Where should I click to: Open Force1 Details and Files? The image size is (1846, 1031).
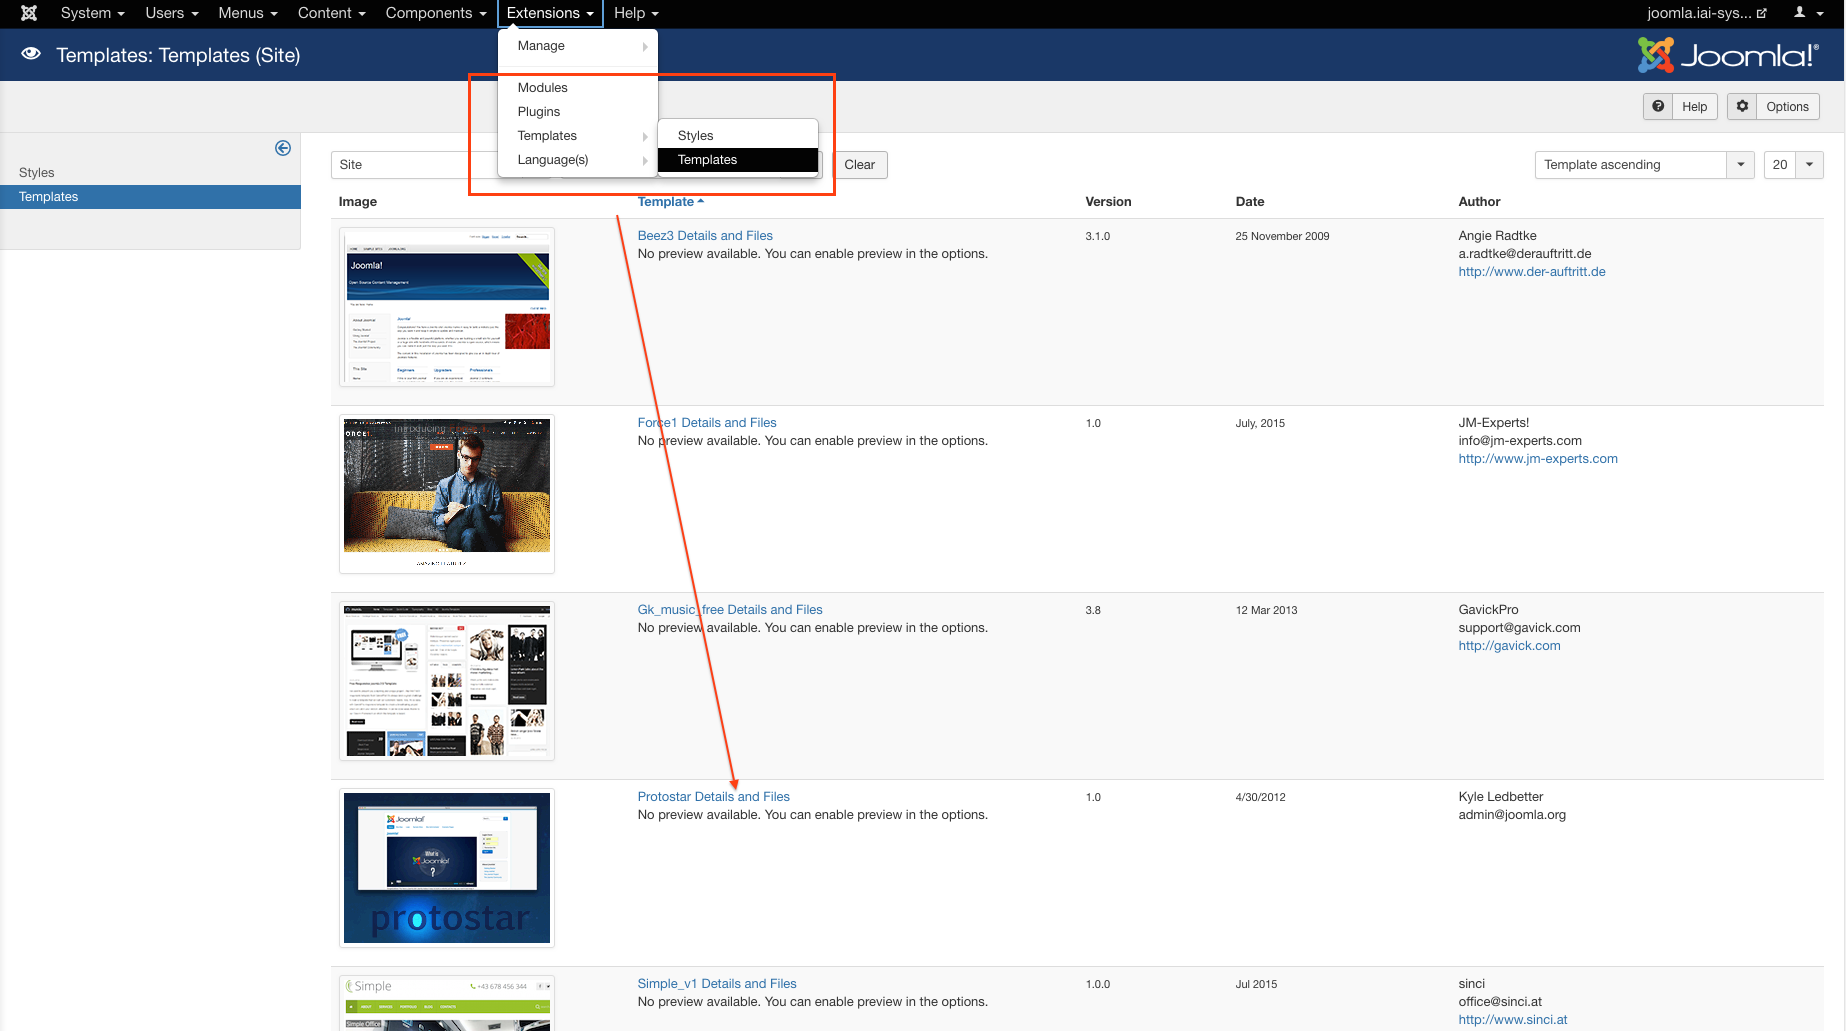pyautogui.click(x=707, y=423)
